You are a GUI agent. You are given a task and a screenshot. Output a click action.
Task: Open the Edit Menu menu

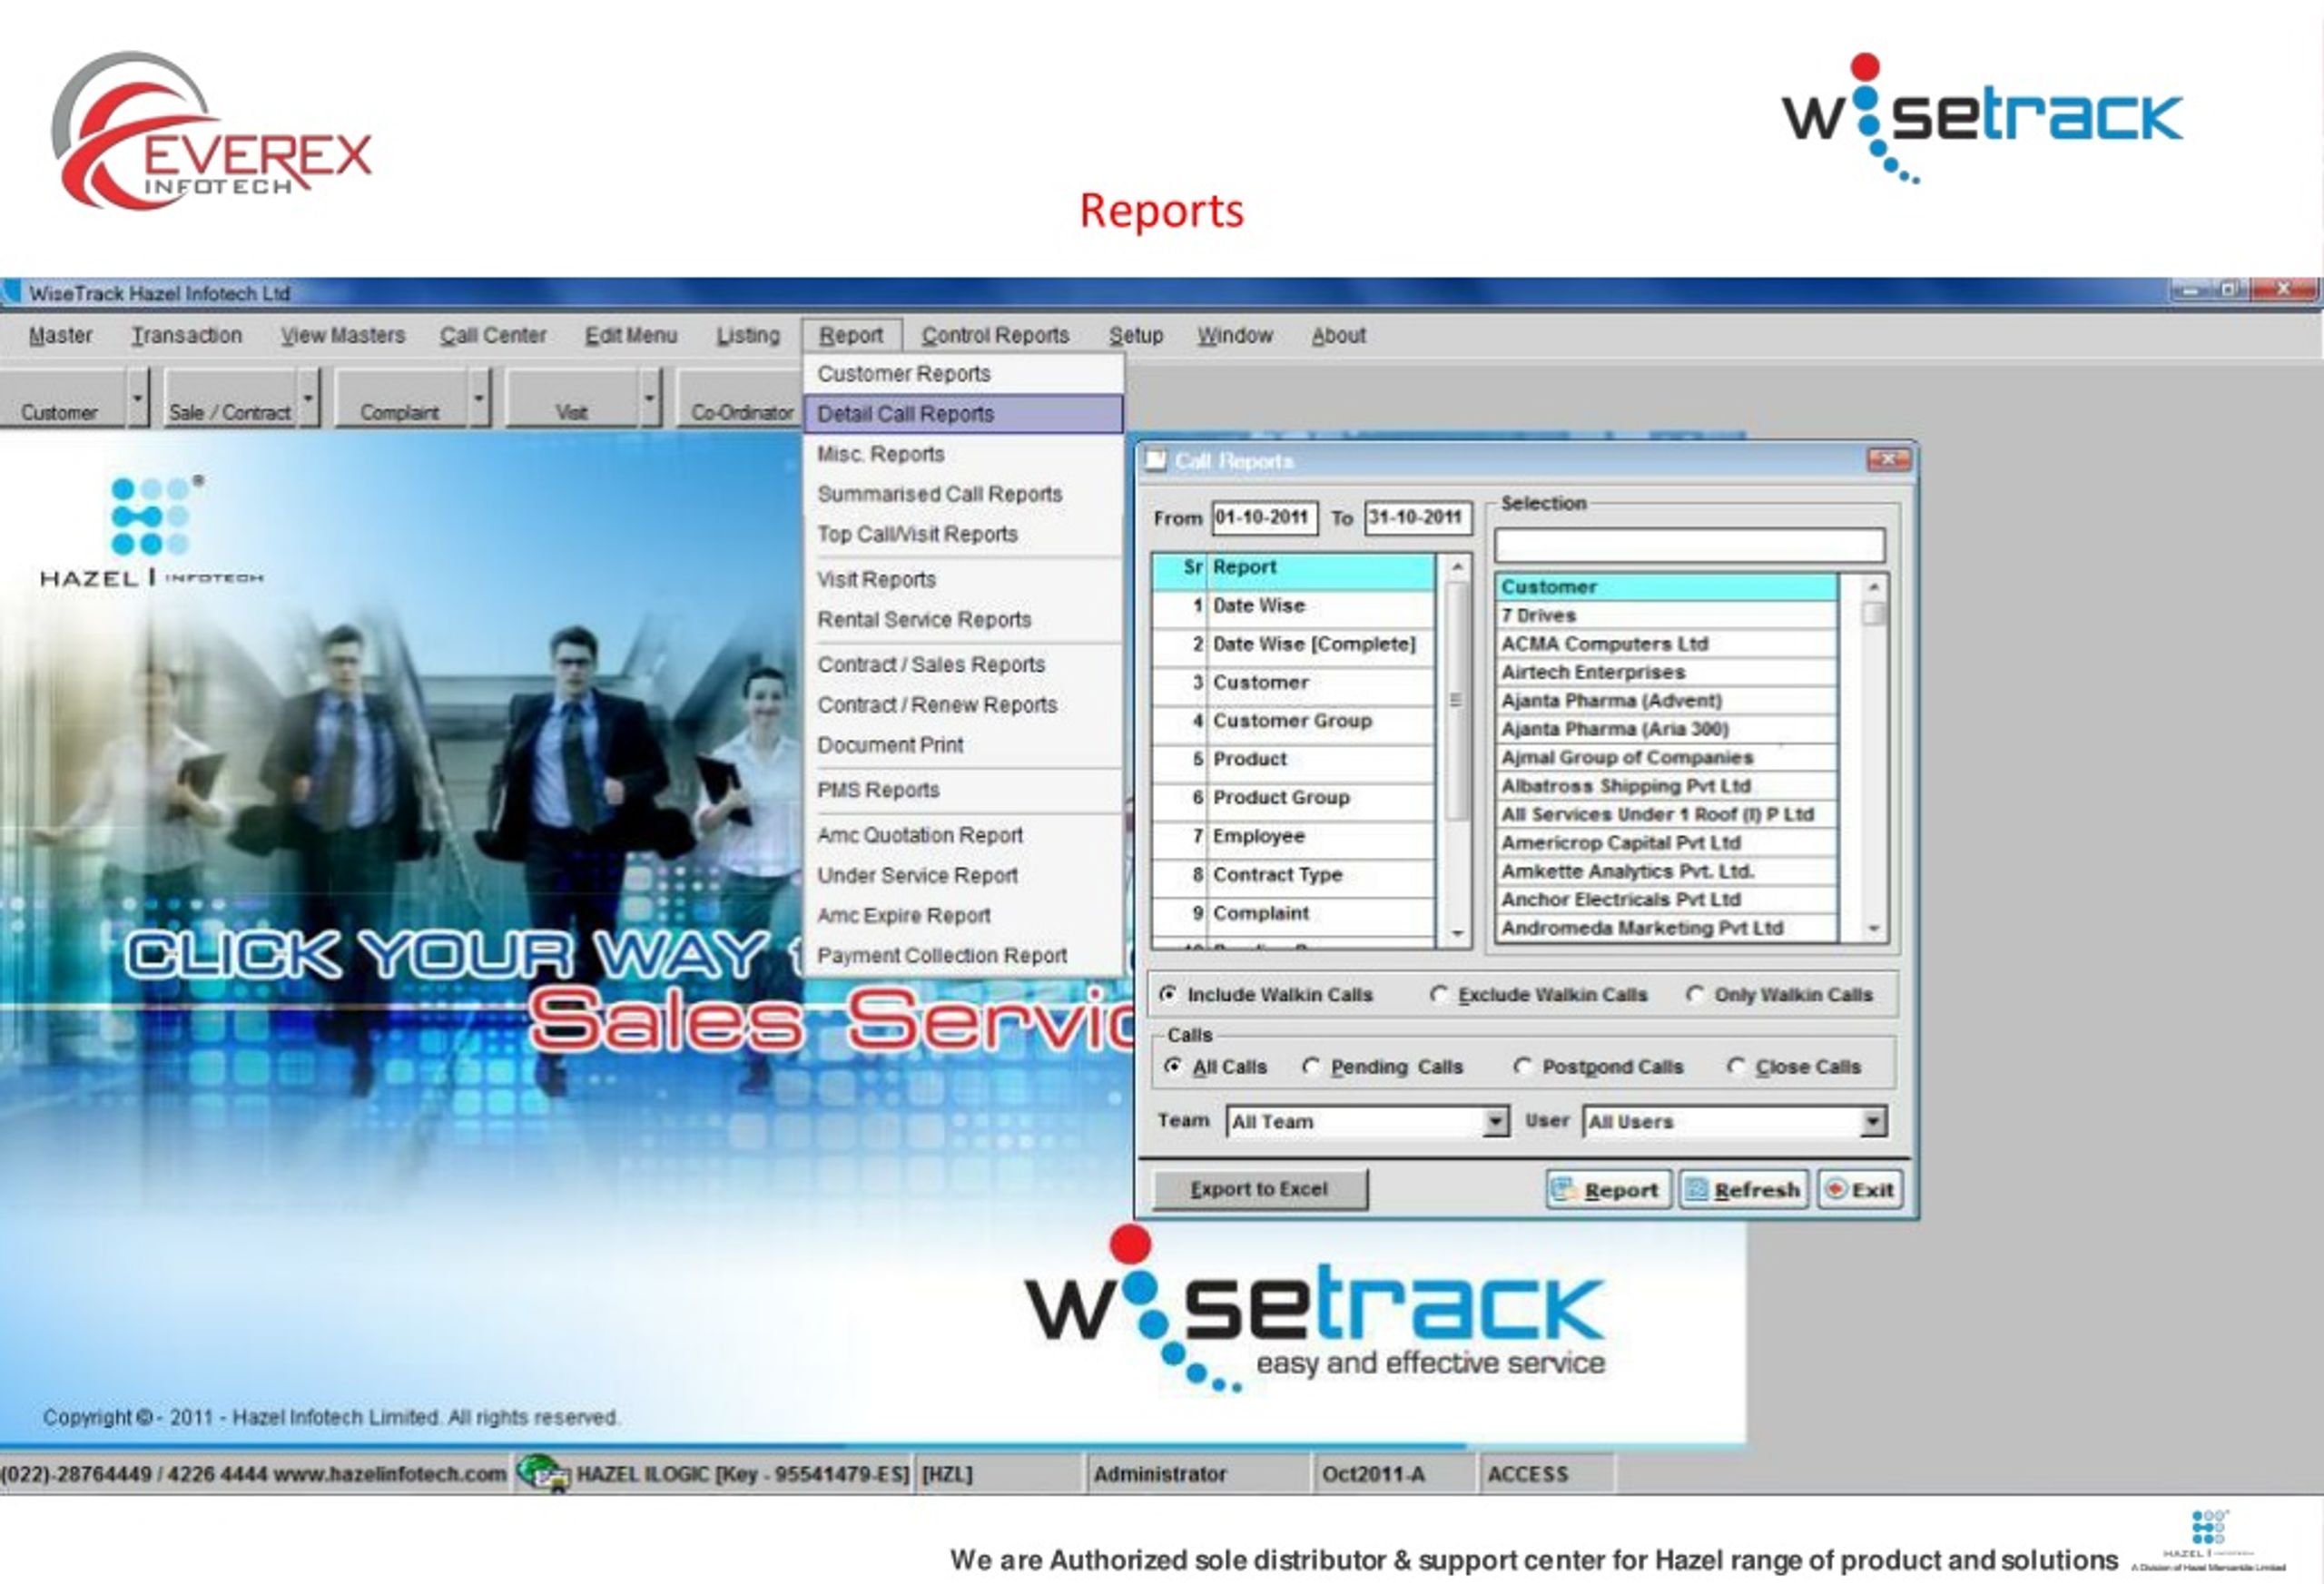coord(631,336)
